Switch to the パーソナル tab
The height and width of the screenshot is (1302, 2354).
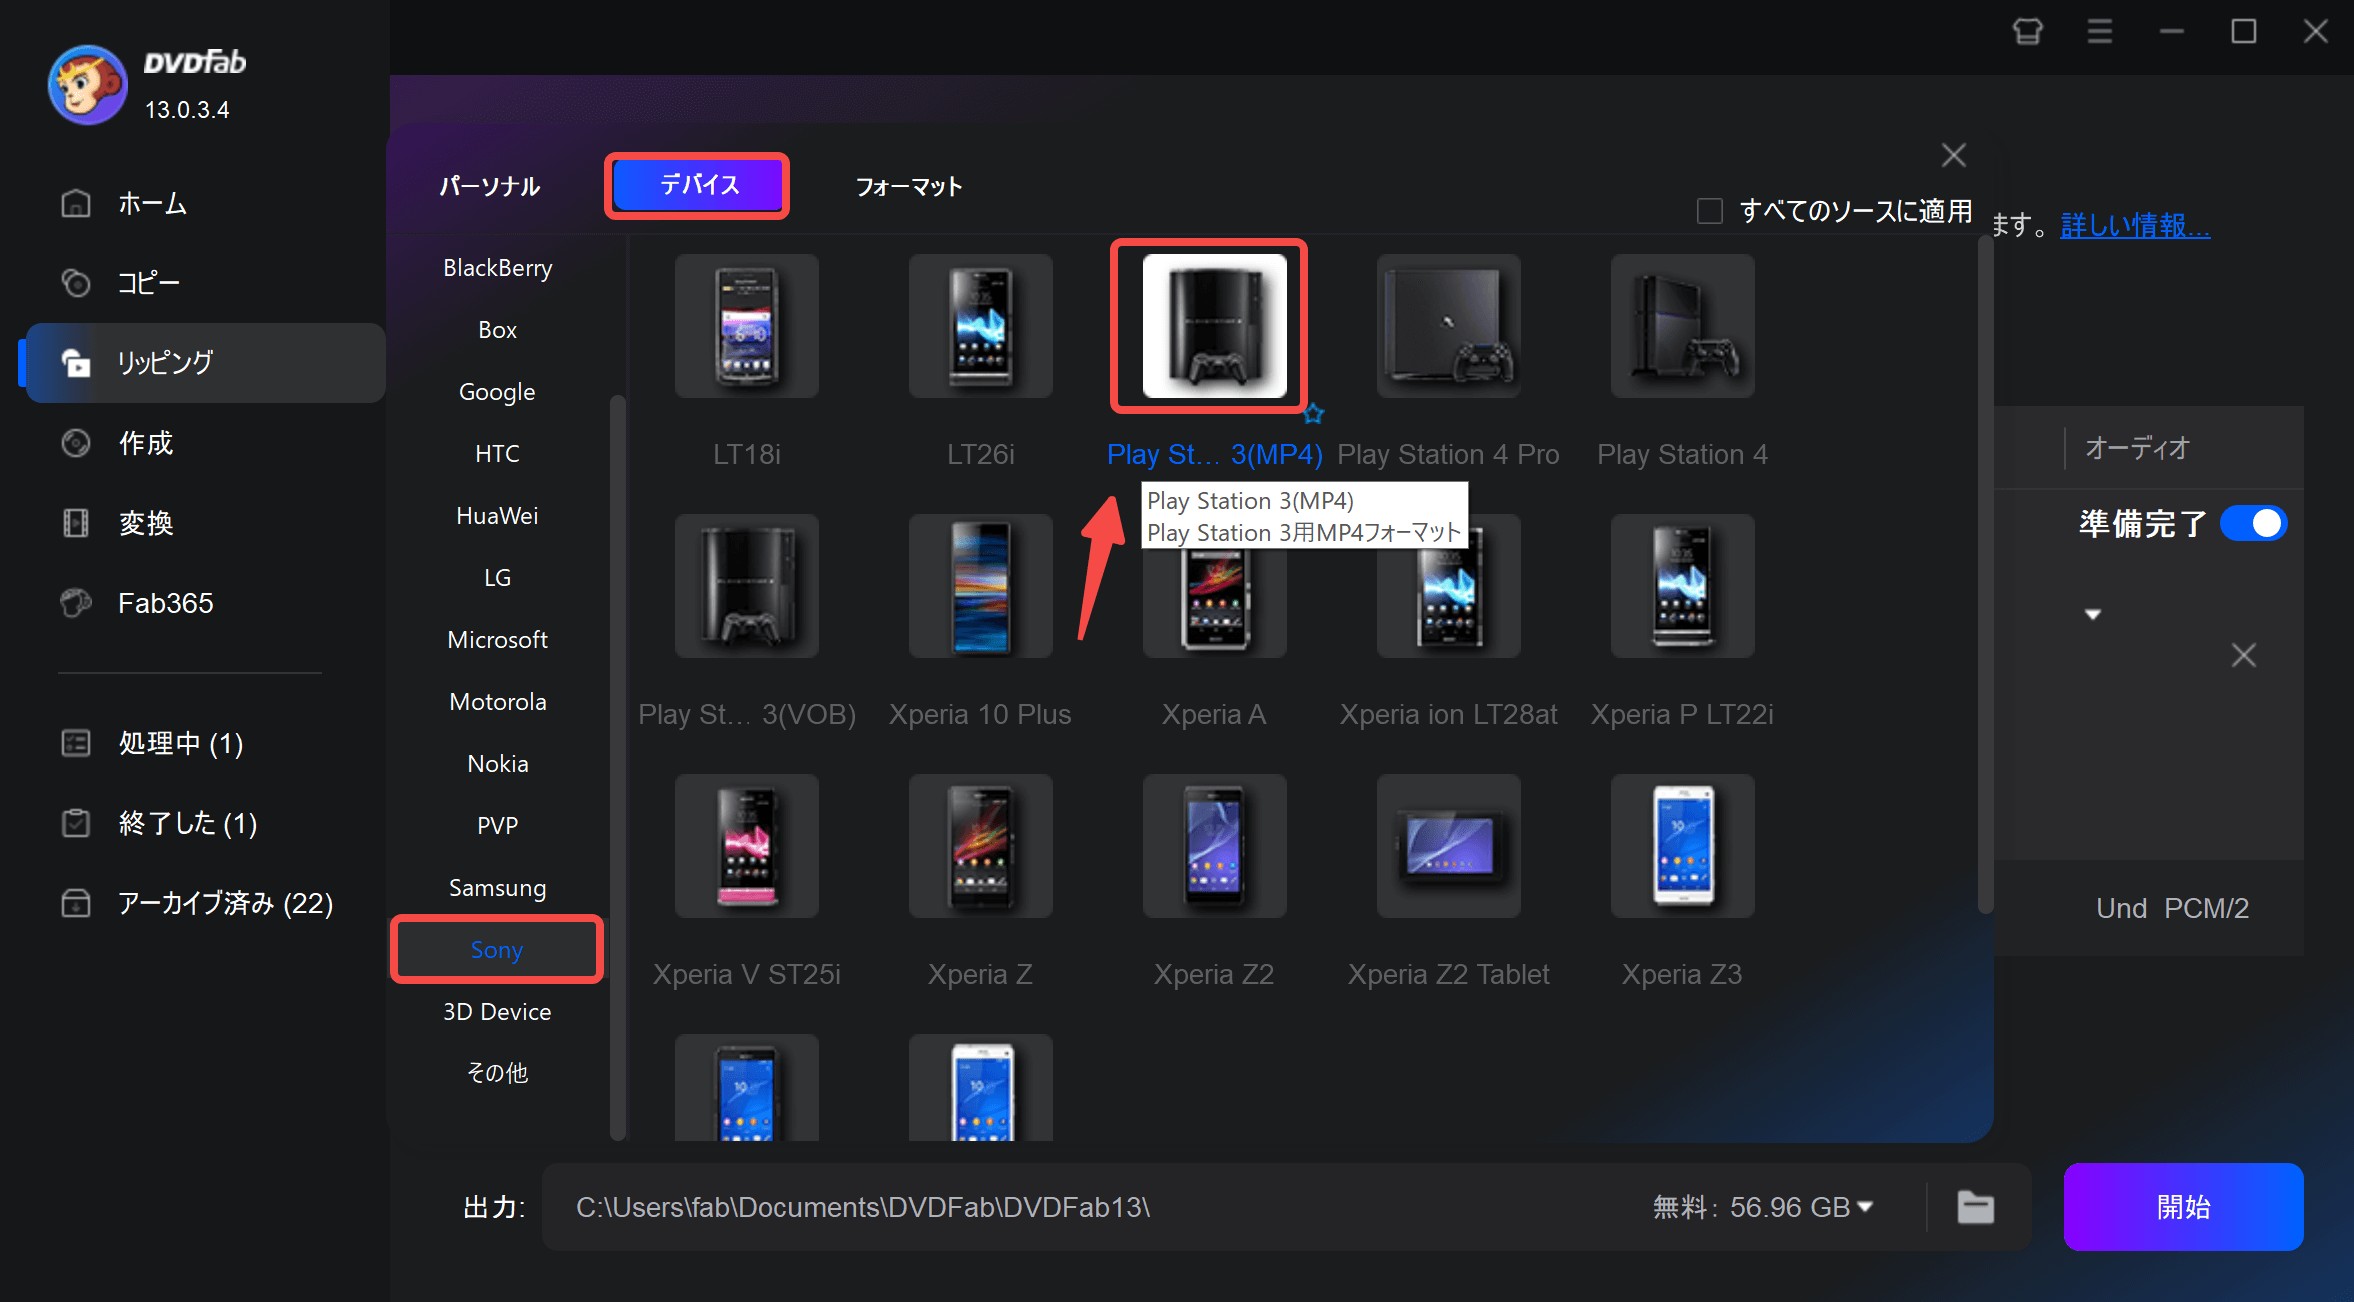(x=490, y=186)
